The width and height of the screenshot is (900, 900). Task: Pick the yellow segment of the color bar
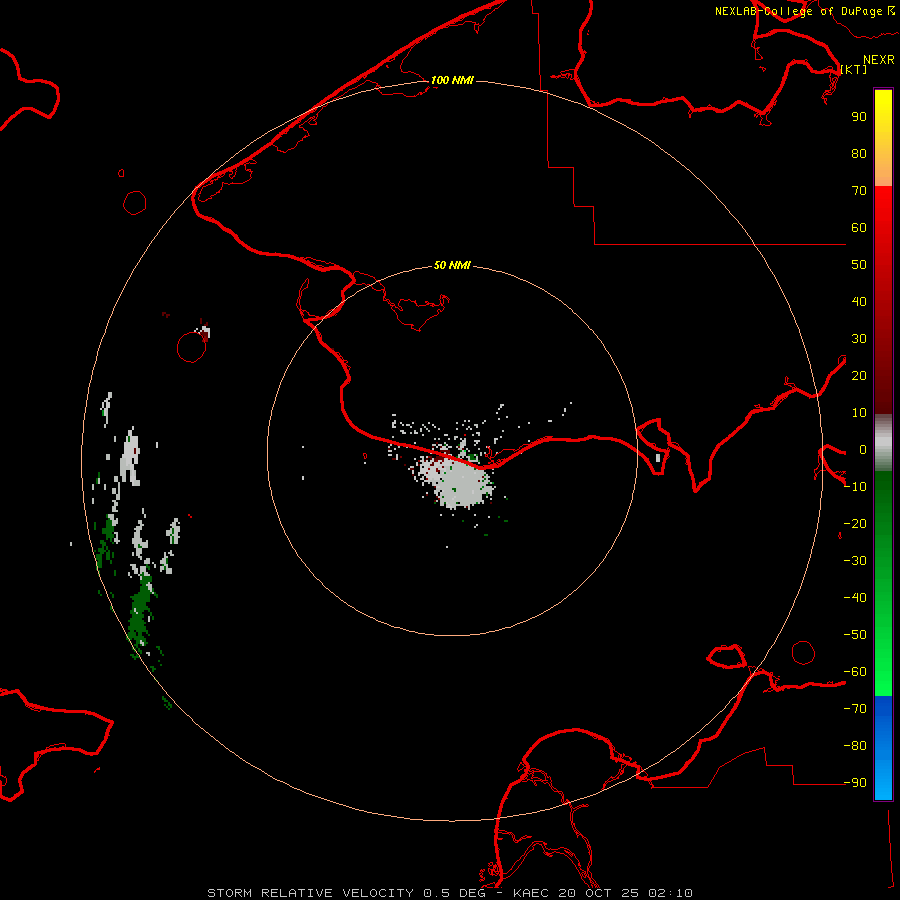(x=883, y=138)
